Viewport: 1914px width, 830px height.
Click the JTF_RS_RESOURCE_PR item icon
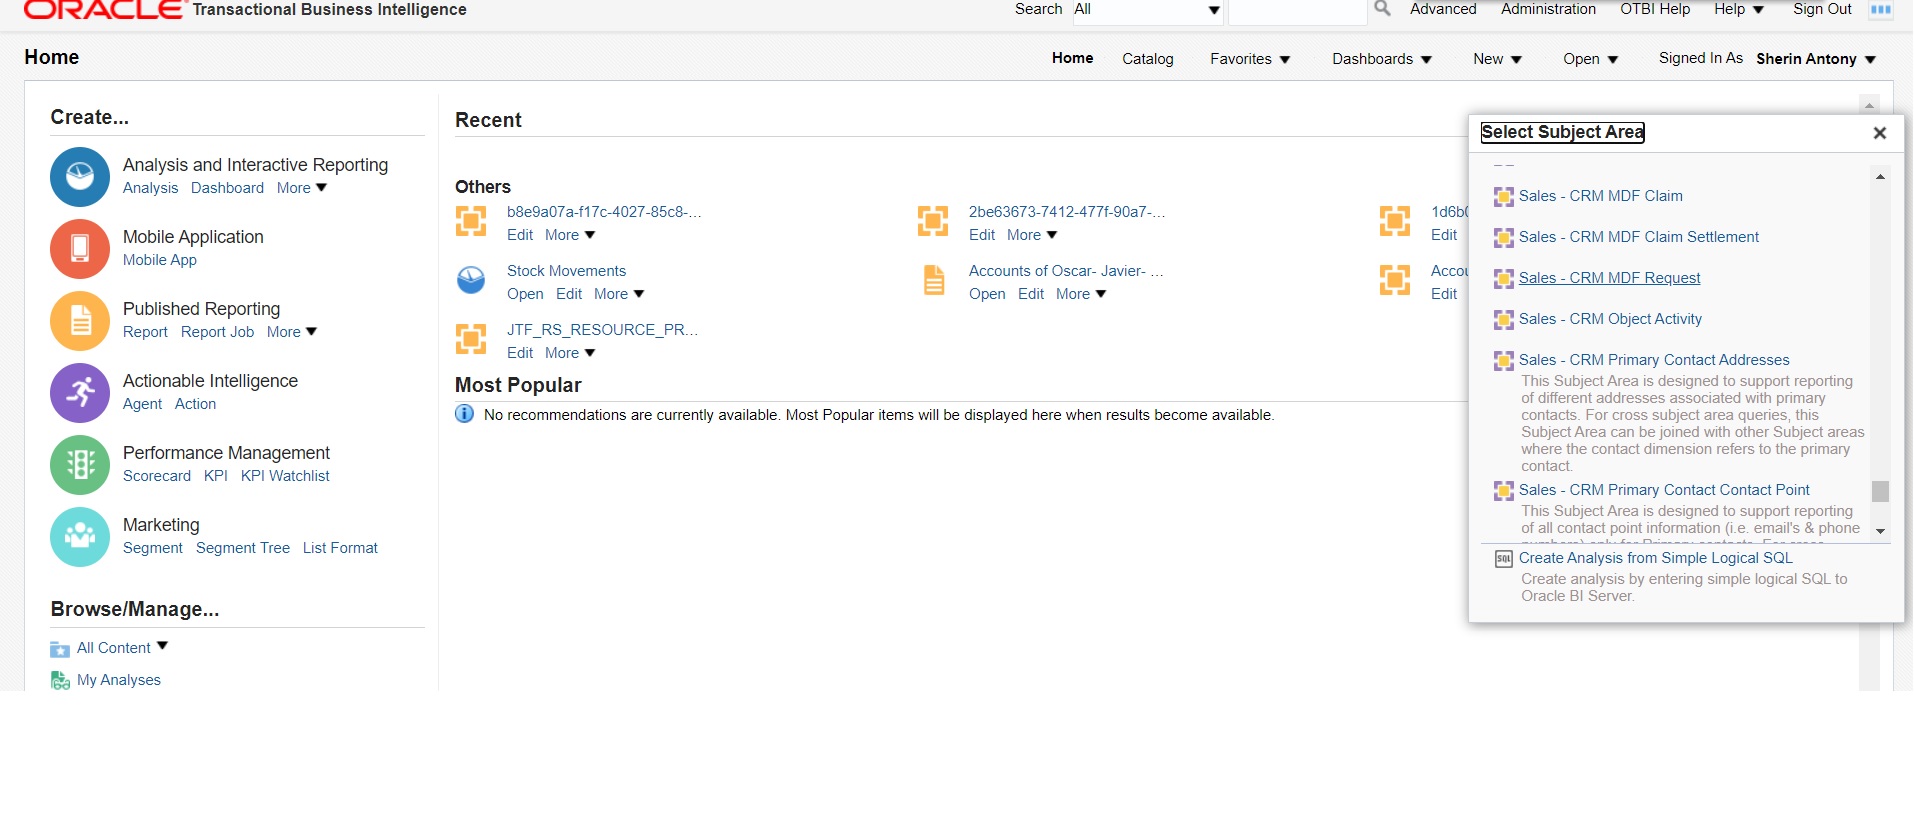(x=471, y=339)
